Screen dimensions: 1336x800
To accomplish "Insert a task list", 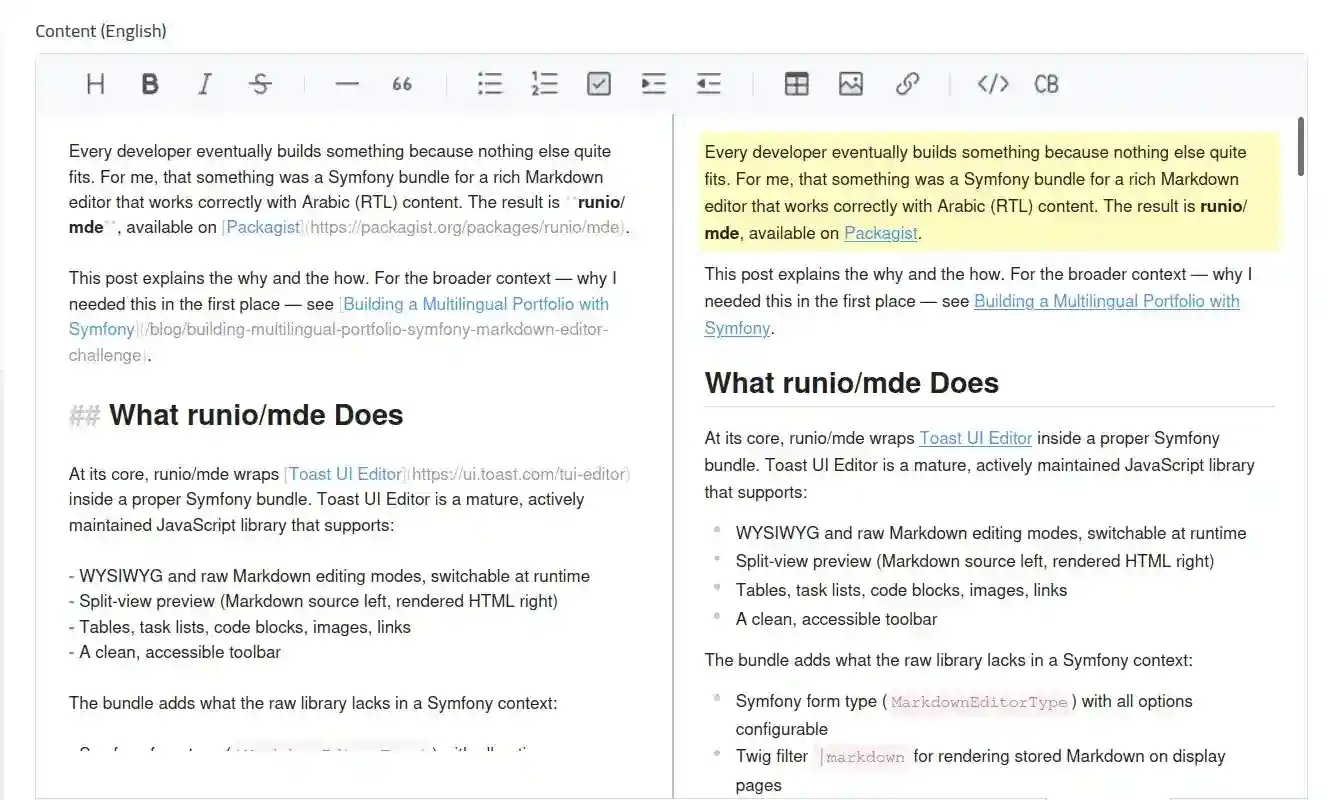I will (599, 84).
